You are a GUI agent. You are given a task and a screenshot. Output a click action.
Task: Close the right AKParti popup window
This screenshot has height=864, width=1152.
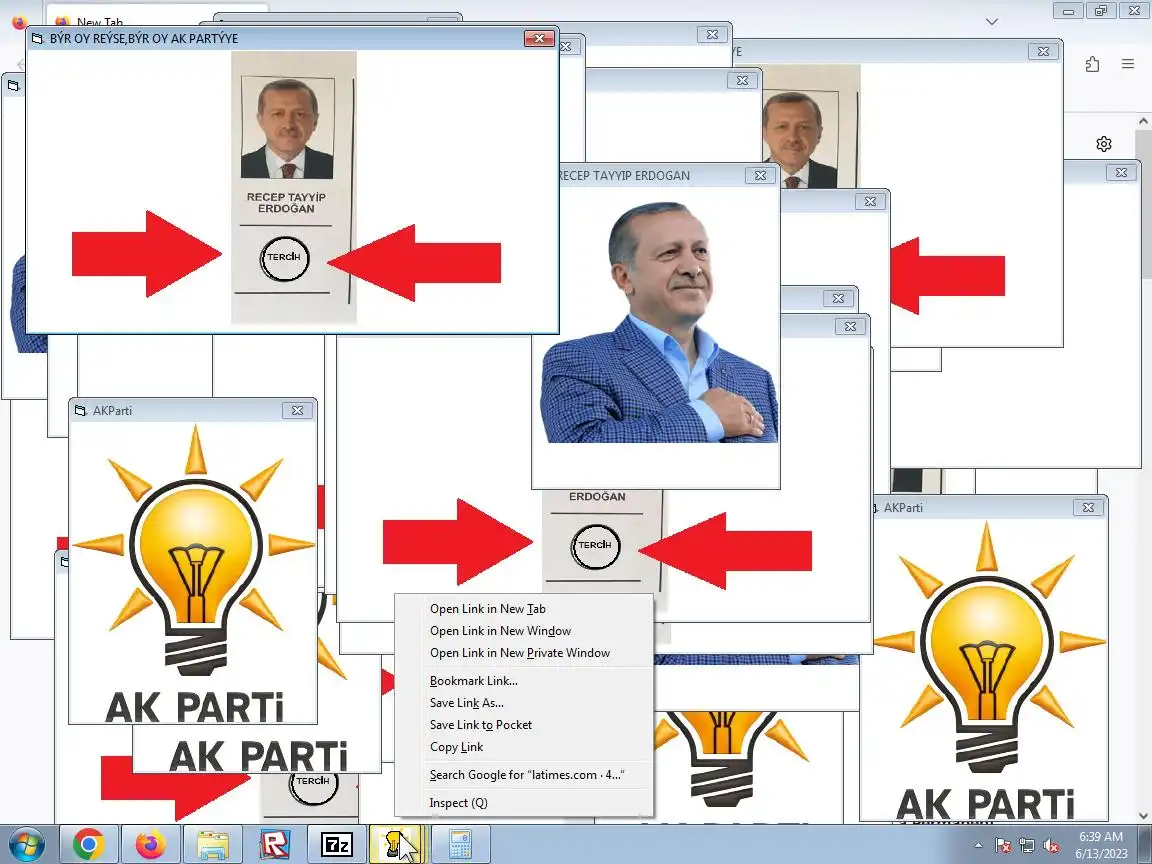(1088, 508)
